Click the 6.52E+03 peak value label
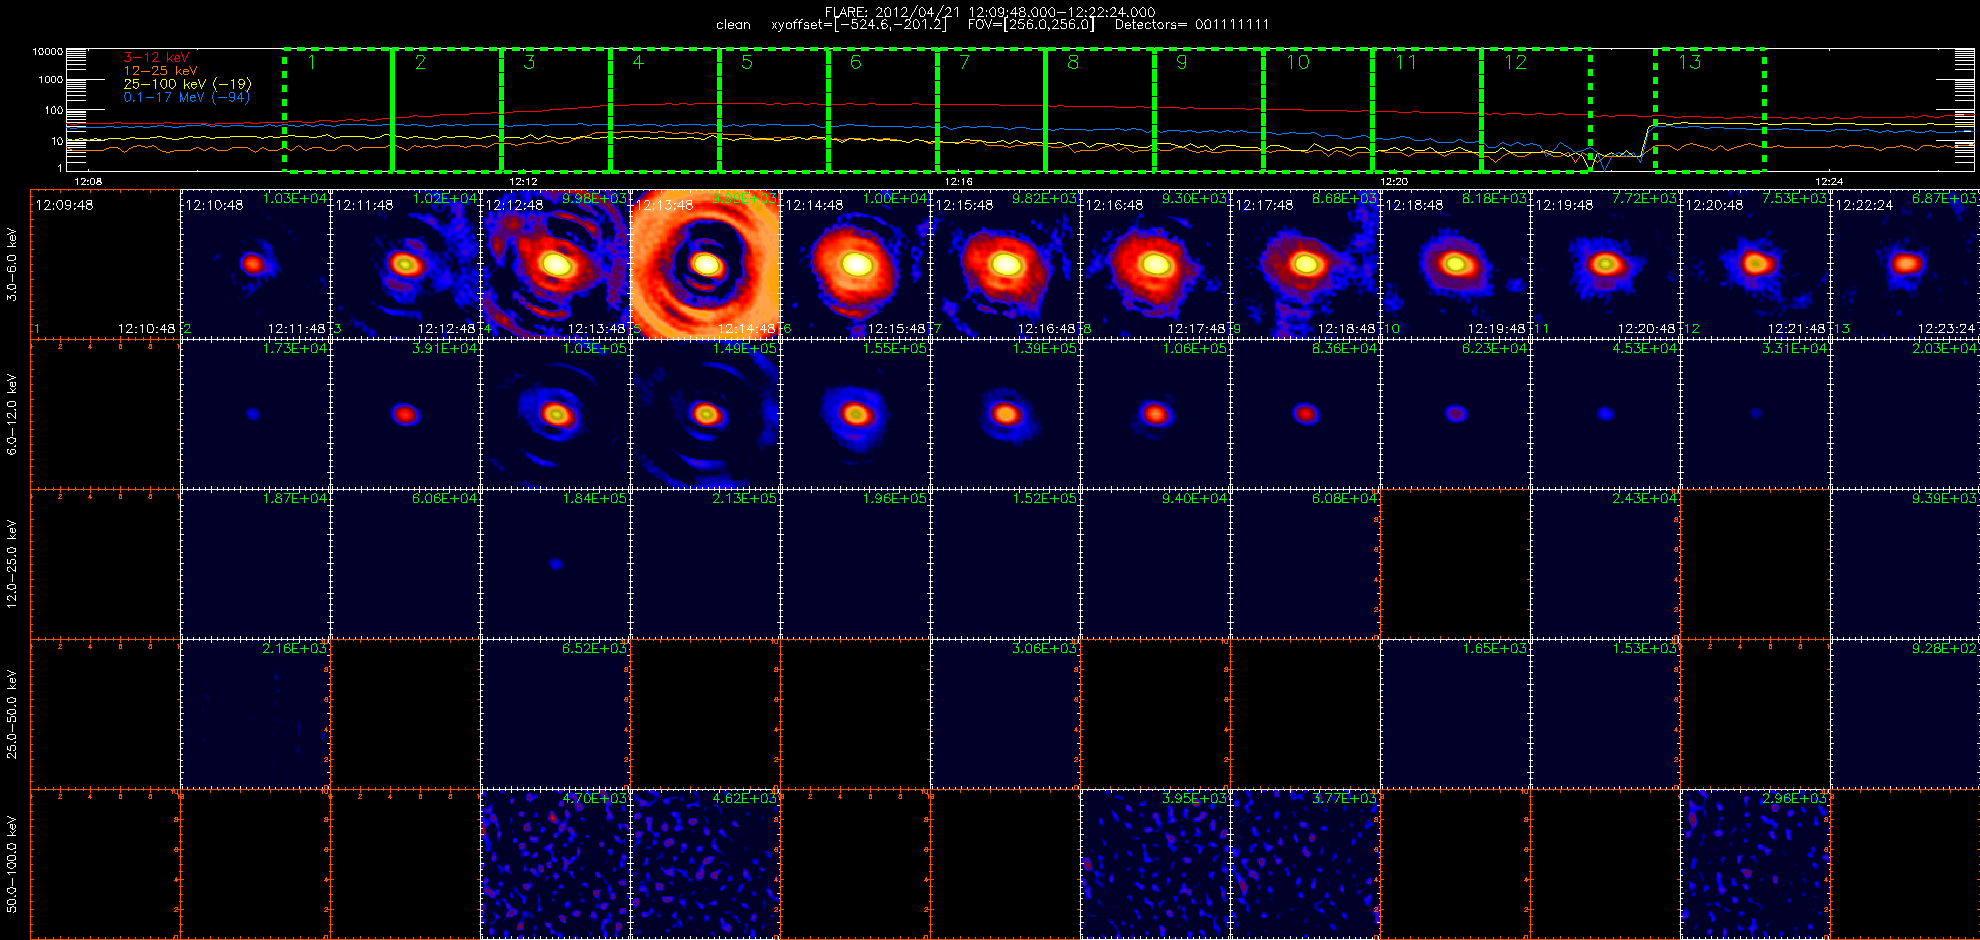Image resolution: width=1980 pixels, height=940 pixels. tap(595, 648)
